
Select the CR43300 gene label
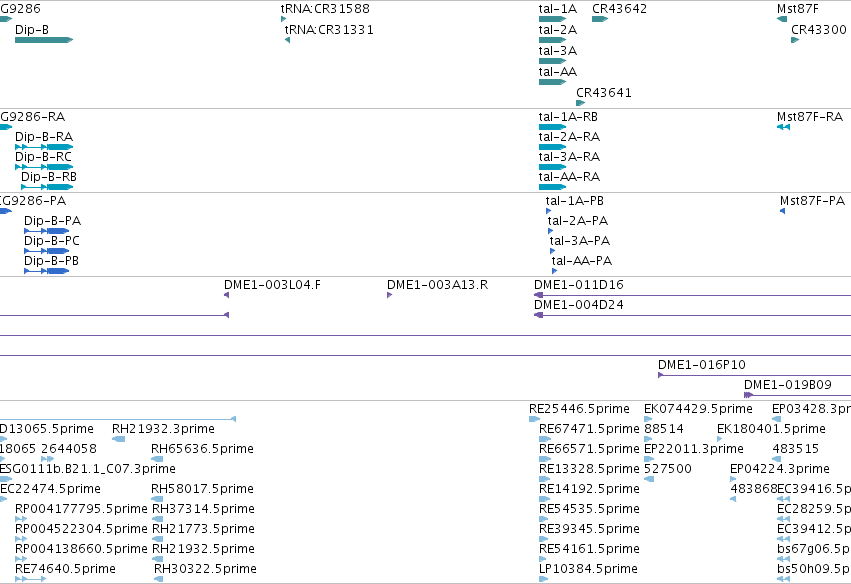[819, 30]
